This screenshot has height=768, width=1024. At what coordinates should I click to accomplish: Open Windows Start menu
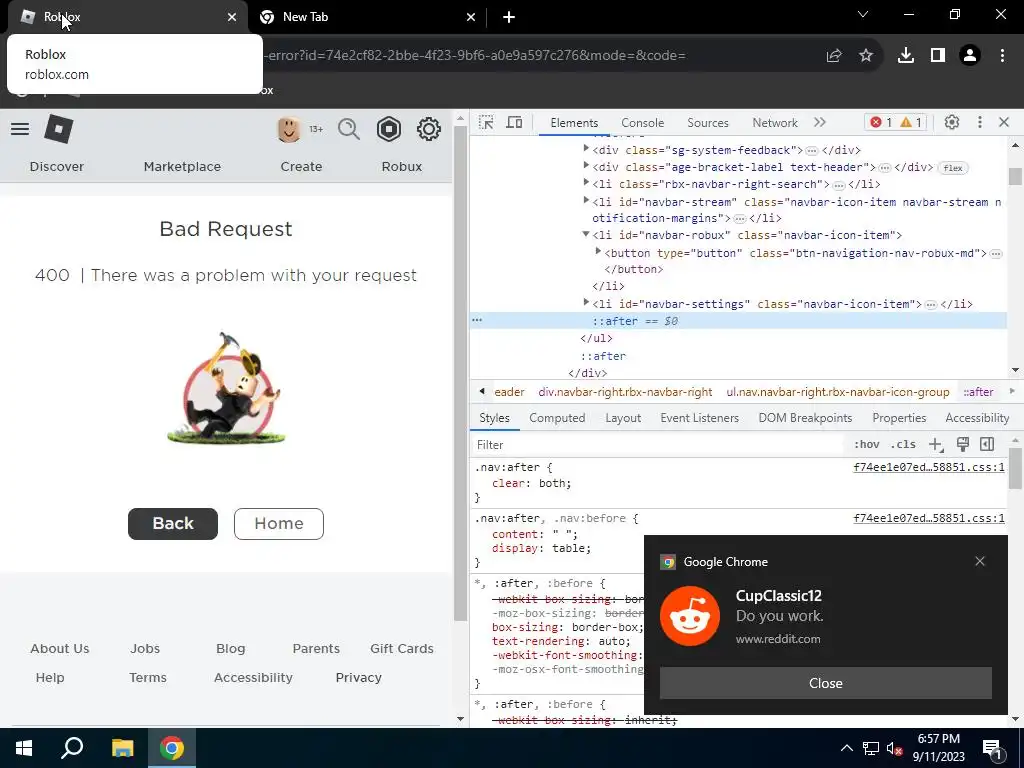click(24, 748)
